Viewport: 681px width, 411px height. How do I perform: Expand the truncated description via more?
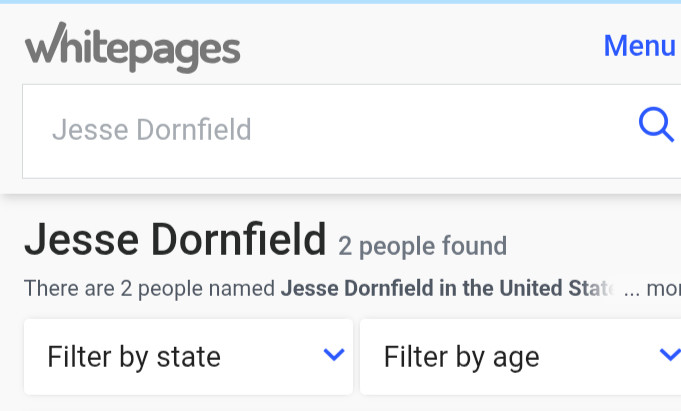point(663,288)
